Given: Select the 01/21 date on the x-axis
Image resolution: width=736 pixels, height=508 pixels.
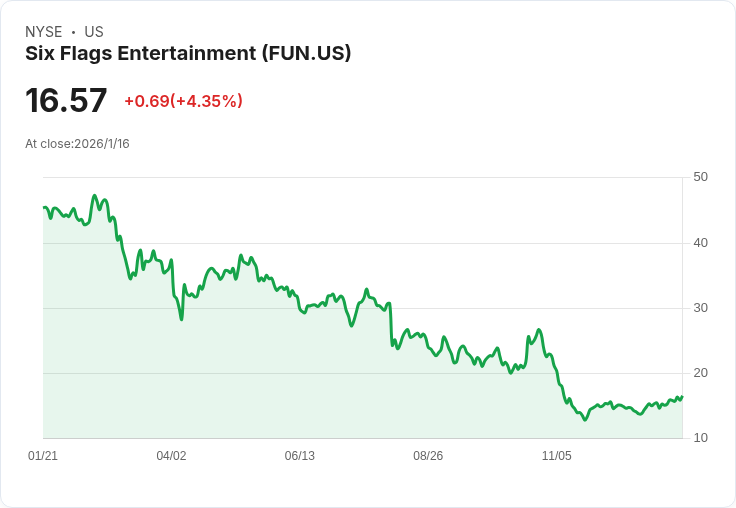Looking at the screenshot, I should tap(43, 456).
